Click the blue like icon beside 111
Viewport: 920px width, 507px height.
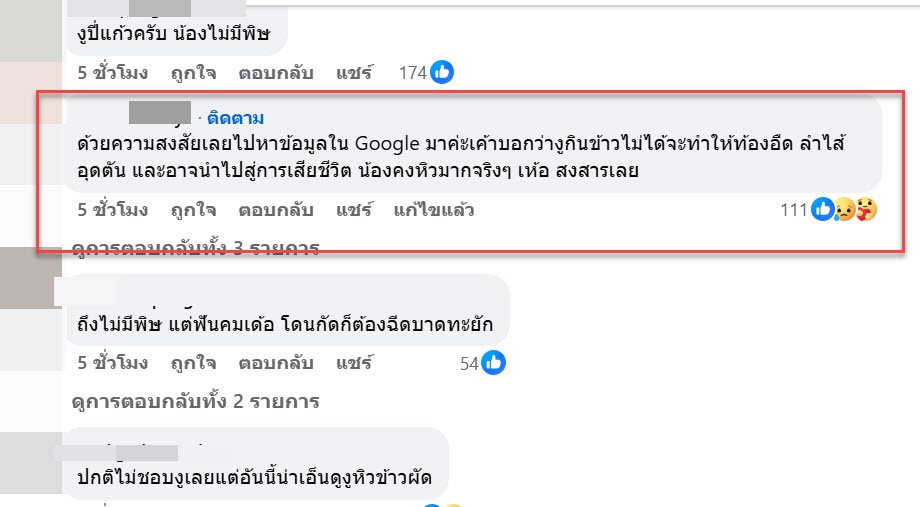[x=823, y=210]
